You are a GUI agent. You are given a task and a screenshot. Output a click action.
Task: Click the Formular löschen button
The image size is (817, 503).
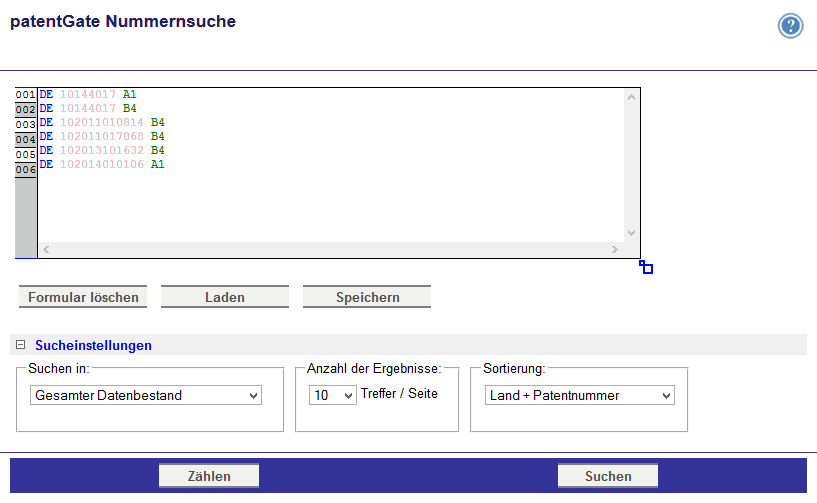83,297
